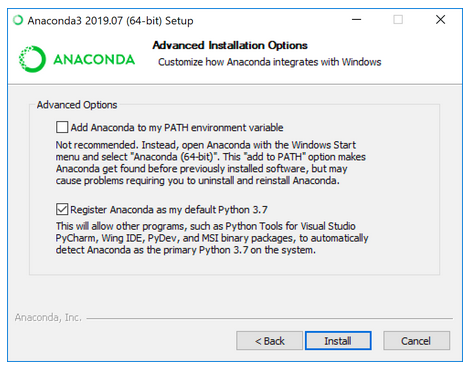This screenshot has width=468, height=369.
Task: Select the 'Register Anaconda as my default Python 3.7' label
Action: click(x=169, y=210)
